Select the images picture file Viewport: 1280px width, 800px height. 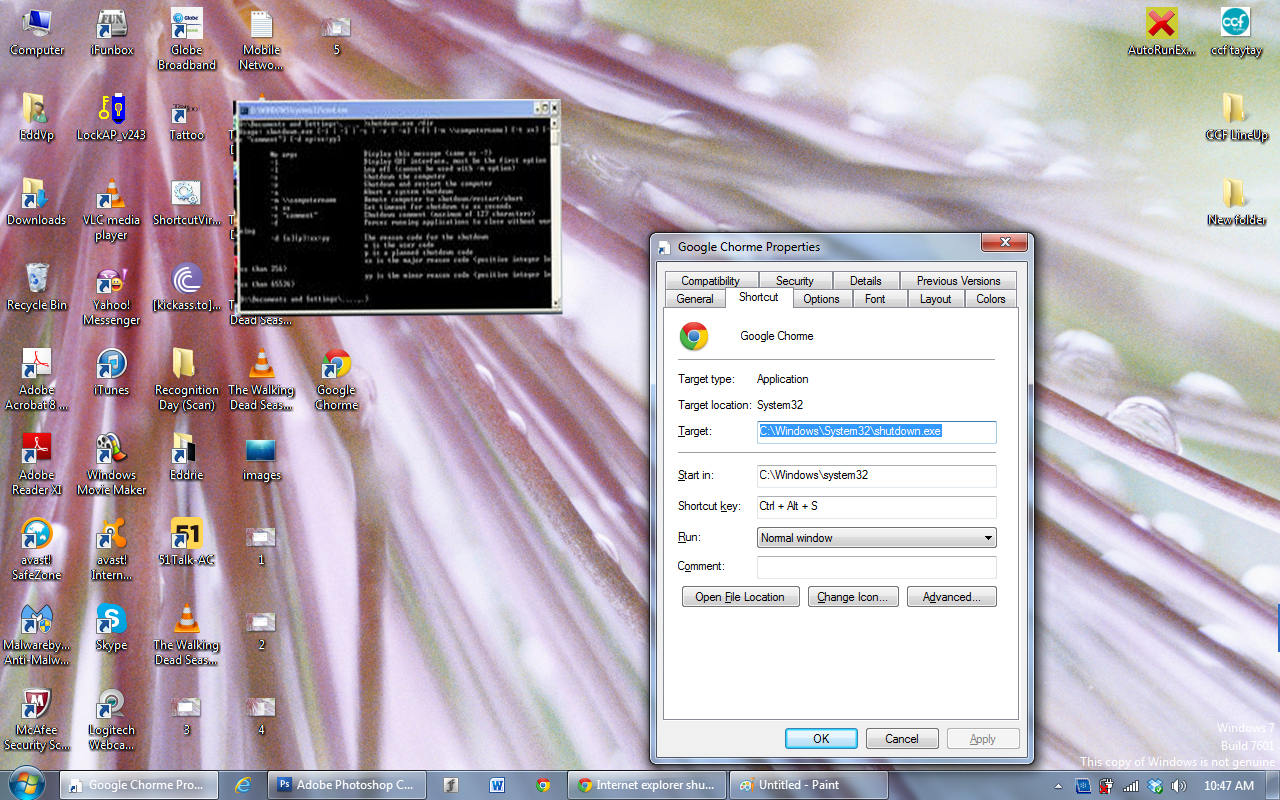(x=261, y=457)
